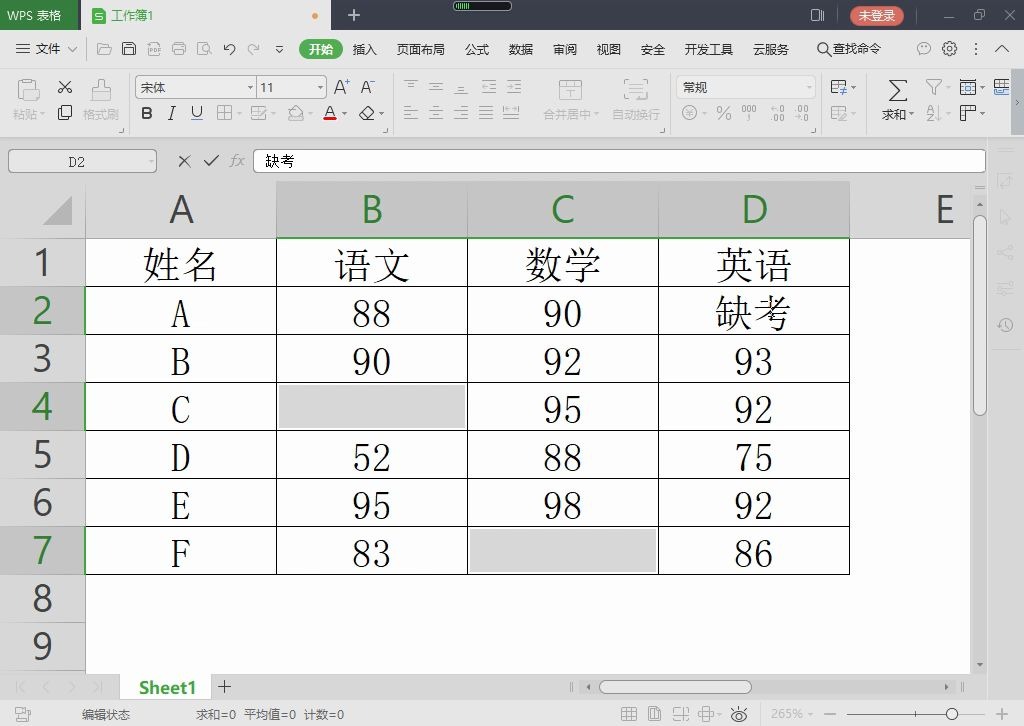This screenshot has height=726, width=1024.
Task: Apply font color with the A icon
Action: [x=328, y=112]
